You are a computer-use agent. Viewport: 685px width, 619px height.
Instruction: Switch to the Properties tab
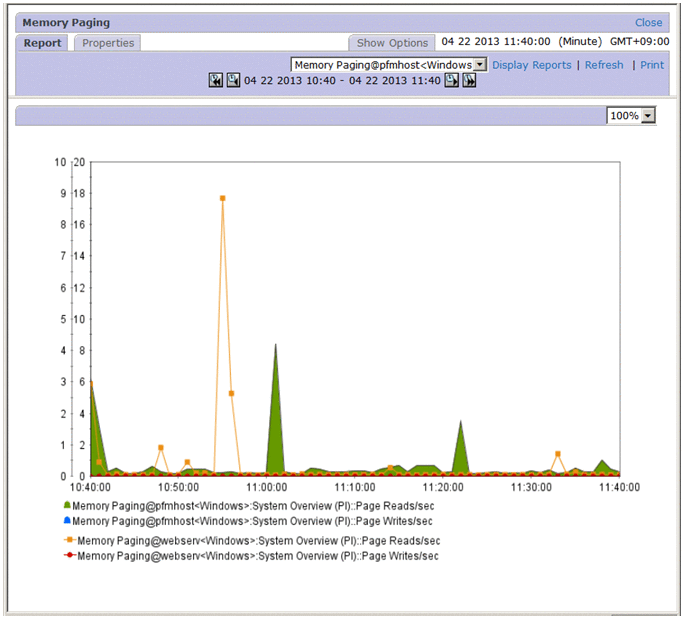point(108,43)
